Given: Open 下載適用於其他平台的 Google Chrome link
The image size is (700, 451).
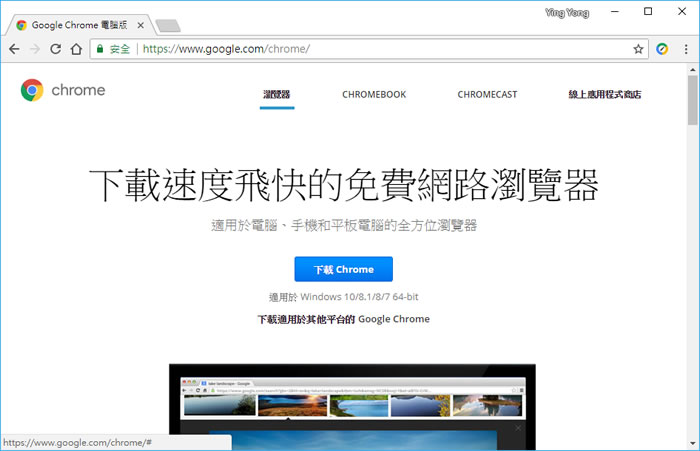Looking at the screenshot, I should coord(344,319).
